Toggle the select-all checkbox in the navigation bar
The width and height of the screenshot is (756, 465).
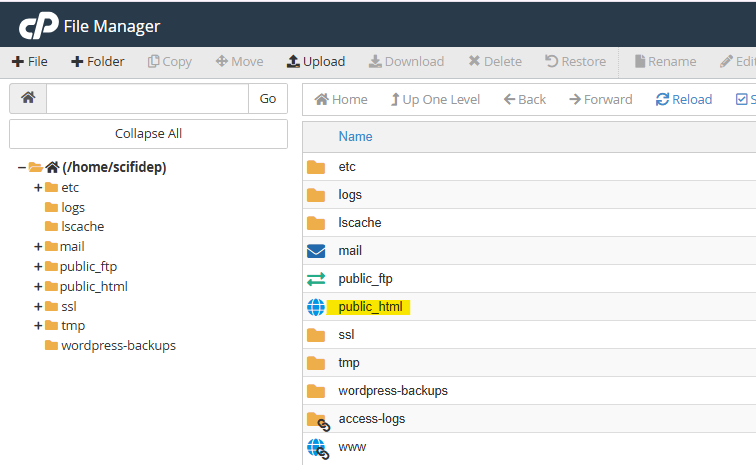(741, 99)
